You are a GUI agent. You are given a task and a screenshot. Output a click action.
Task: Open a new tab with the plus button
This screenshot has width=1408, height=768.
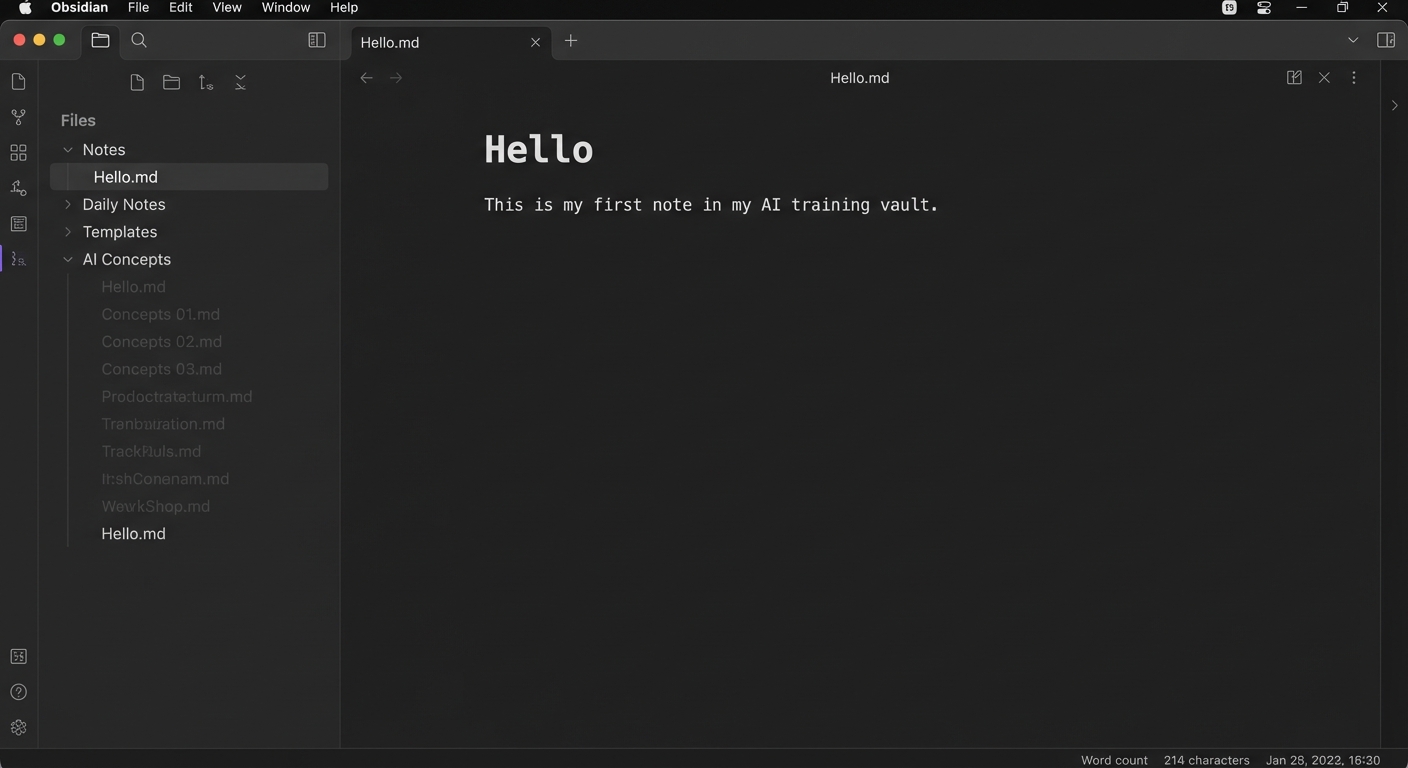pos(571,41)
